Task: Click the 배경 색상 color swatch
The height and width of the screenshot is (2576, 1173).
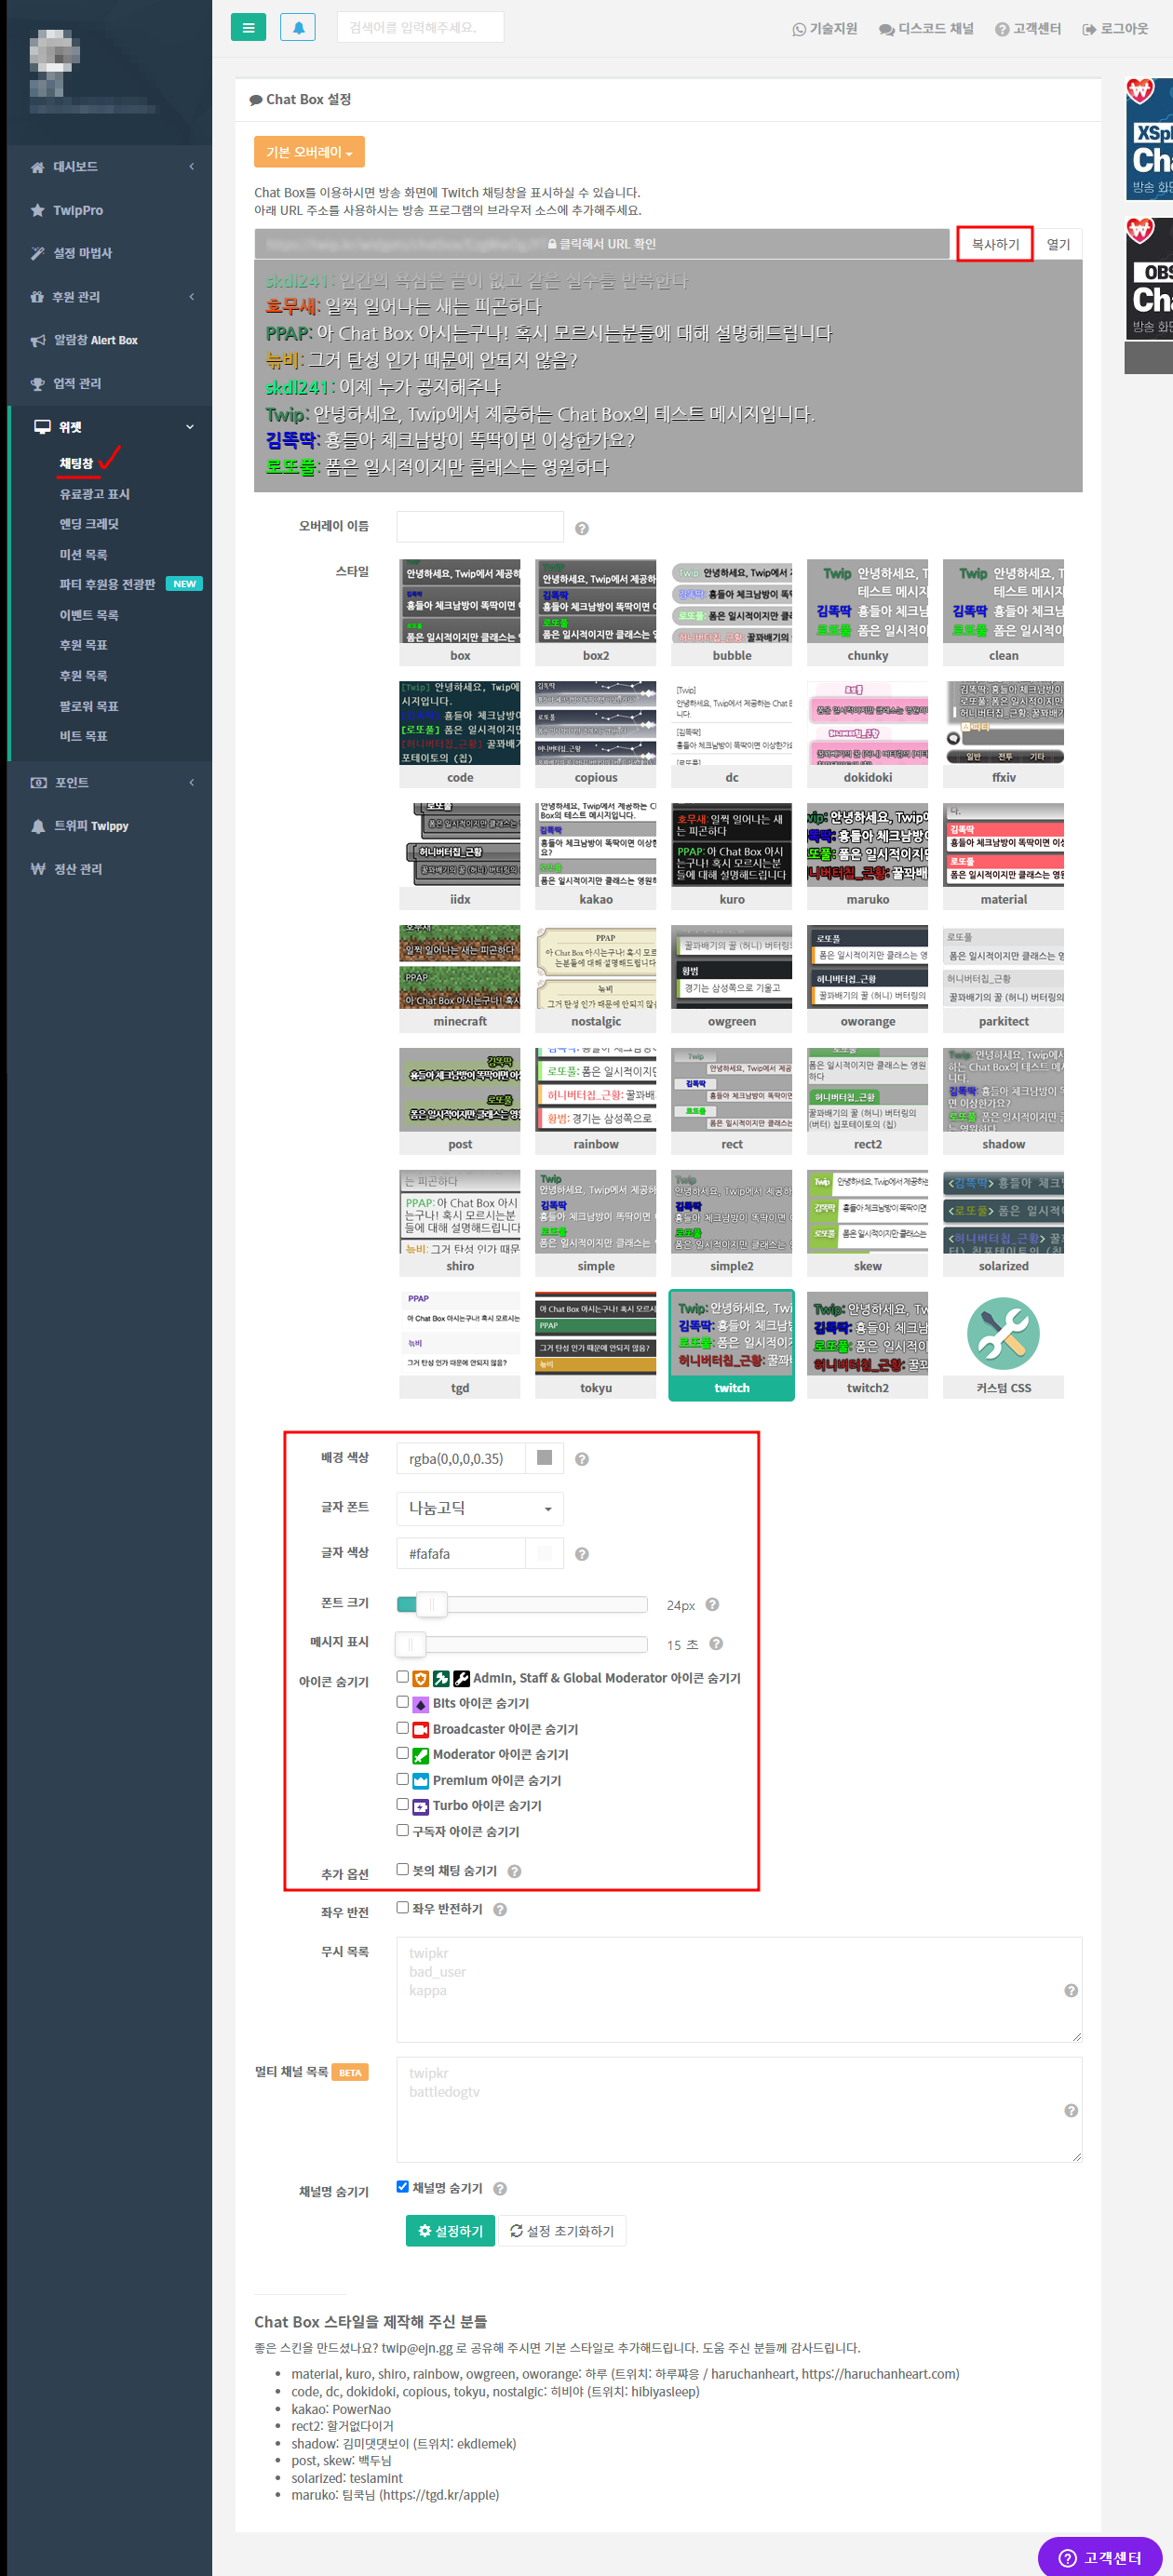Action: tap(545, 1458)
